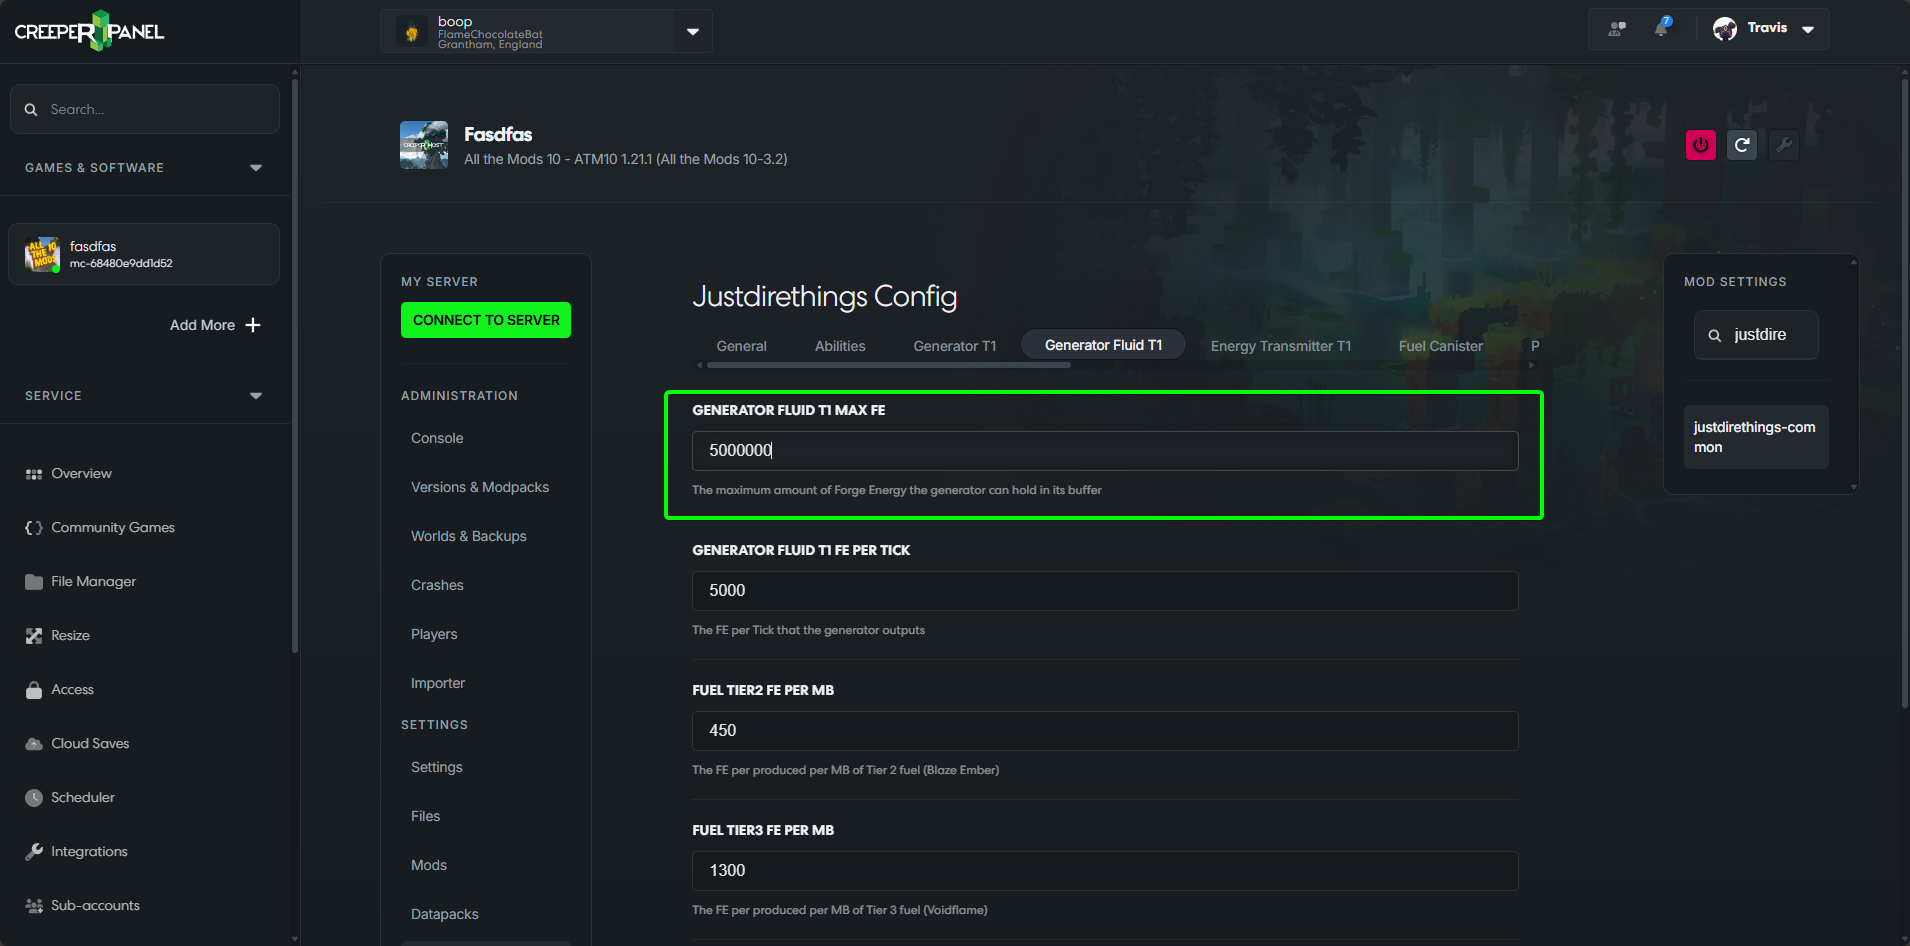Switch to the General config tab
The image size is (1910, 946).
coord(742,346)
